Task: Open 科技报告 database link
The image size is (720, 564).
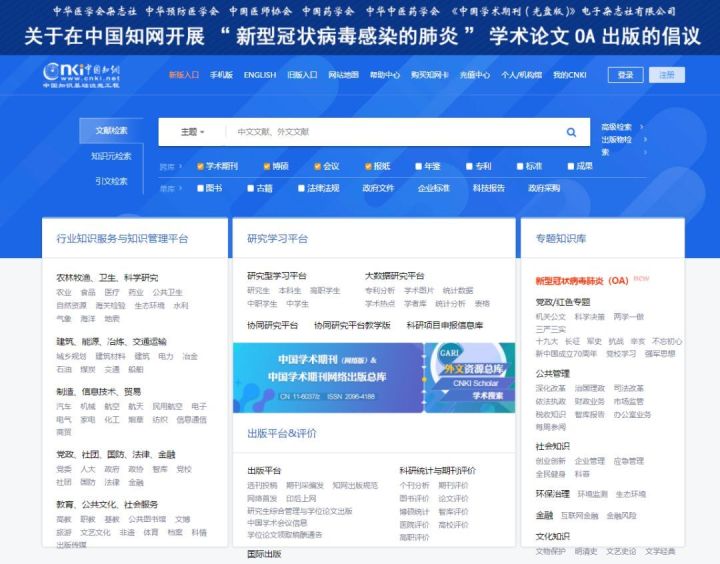Action: point(489,188)
